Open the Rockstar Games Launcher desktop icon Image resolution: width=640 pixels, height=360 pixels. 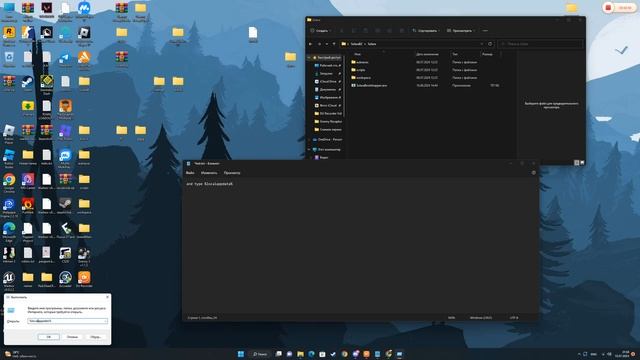point(9,33)
